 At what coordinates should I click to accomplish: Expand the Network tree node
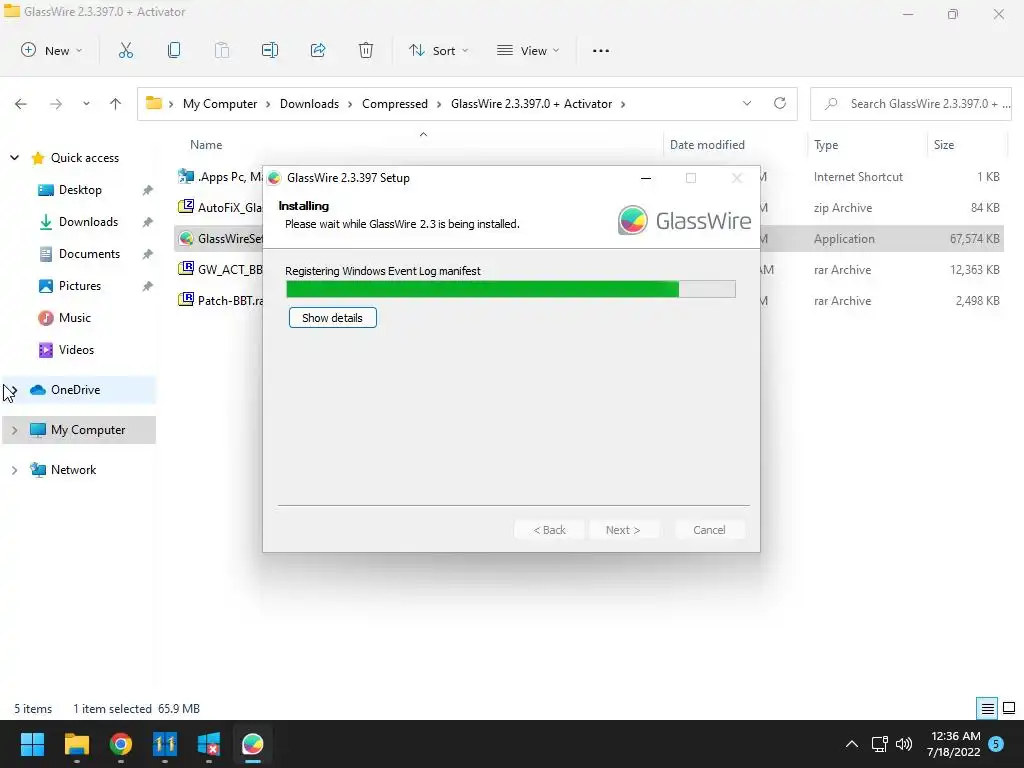(14, 470)
